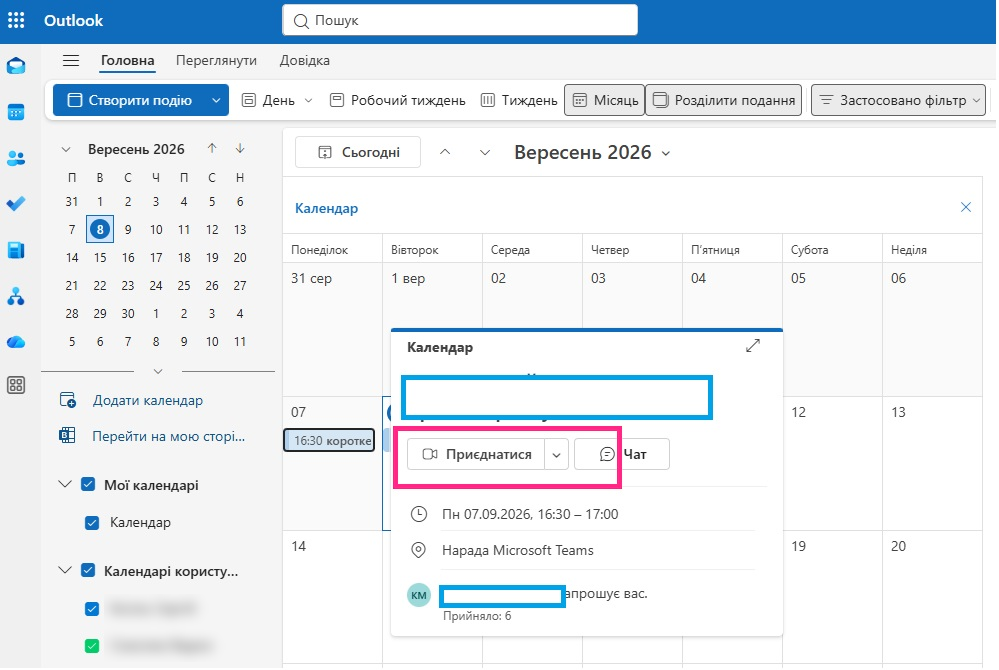The width and height of the screenshot is (999, 670).
Task: Toggle Розділити подання
Action: pos(724,100)
